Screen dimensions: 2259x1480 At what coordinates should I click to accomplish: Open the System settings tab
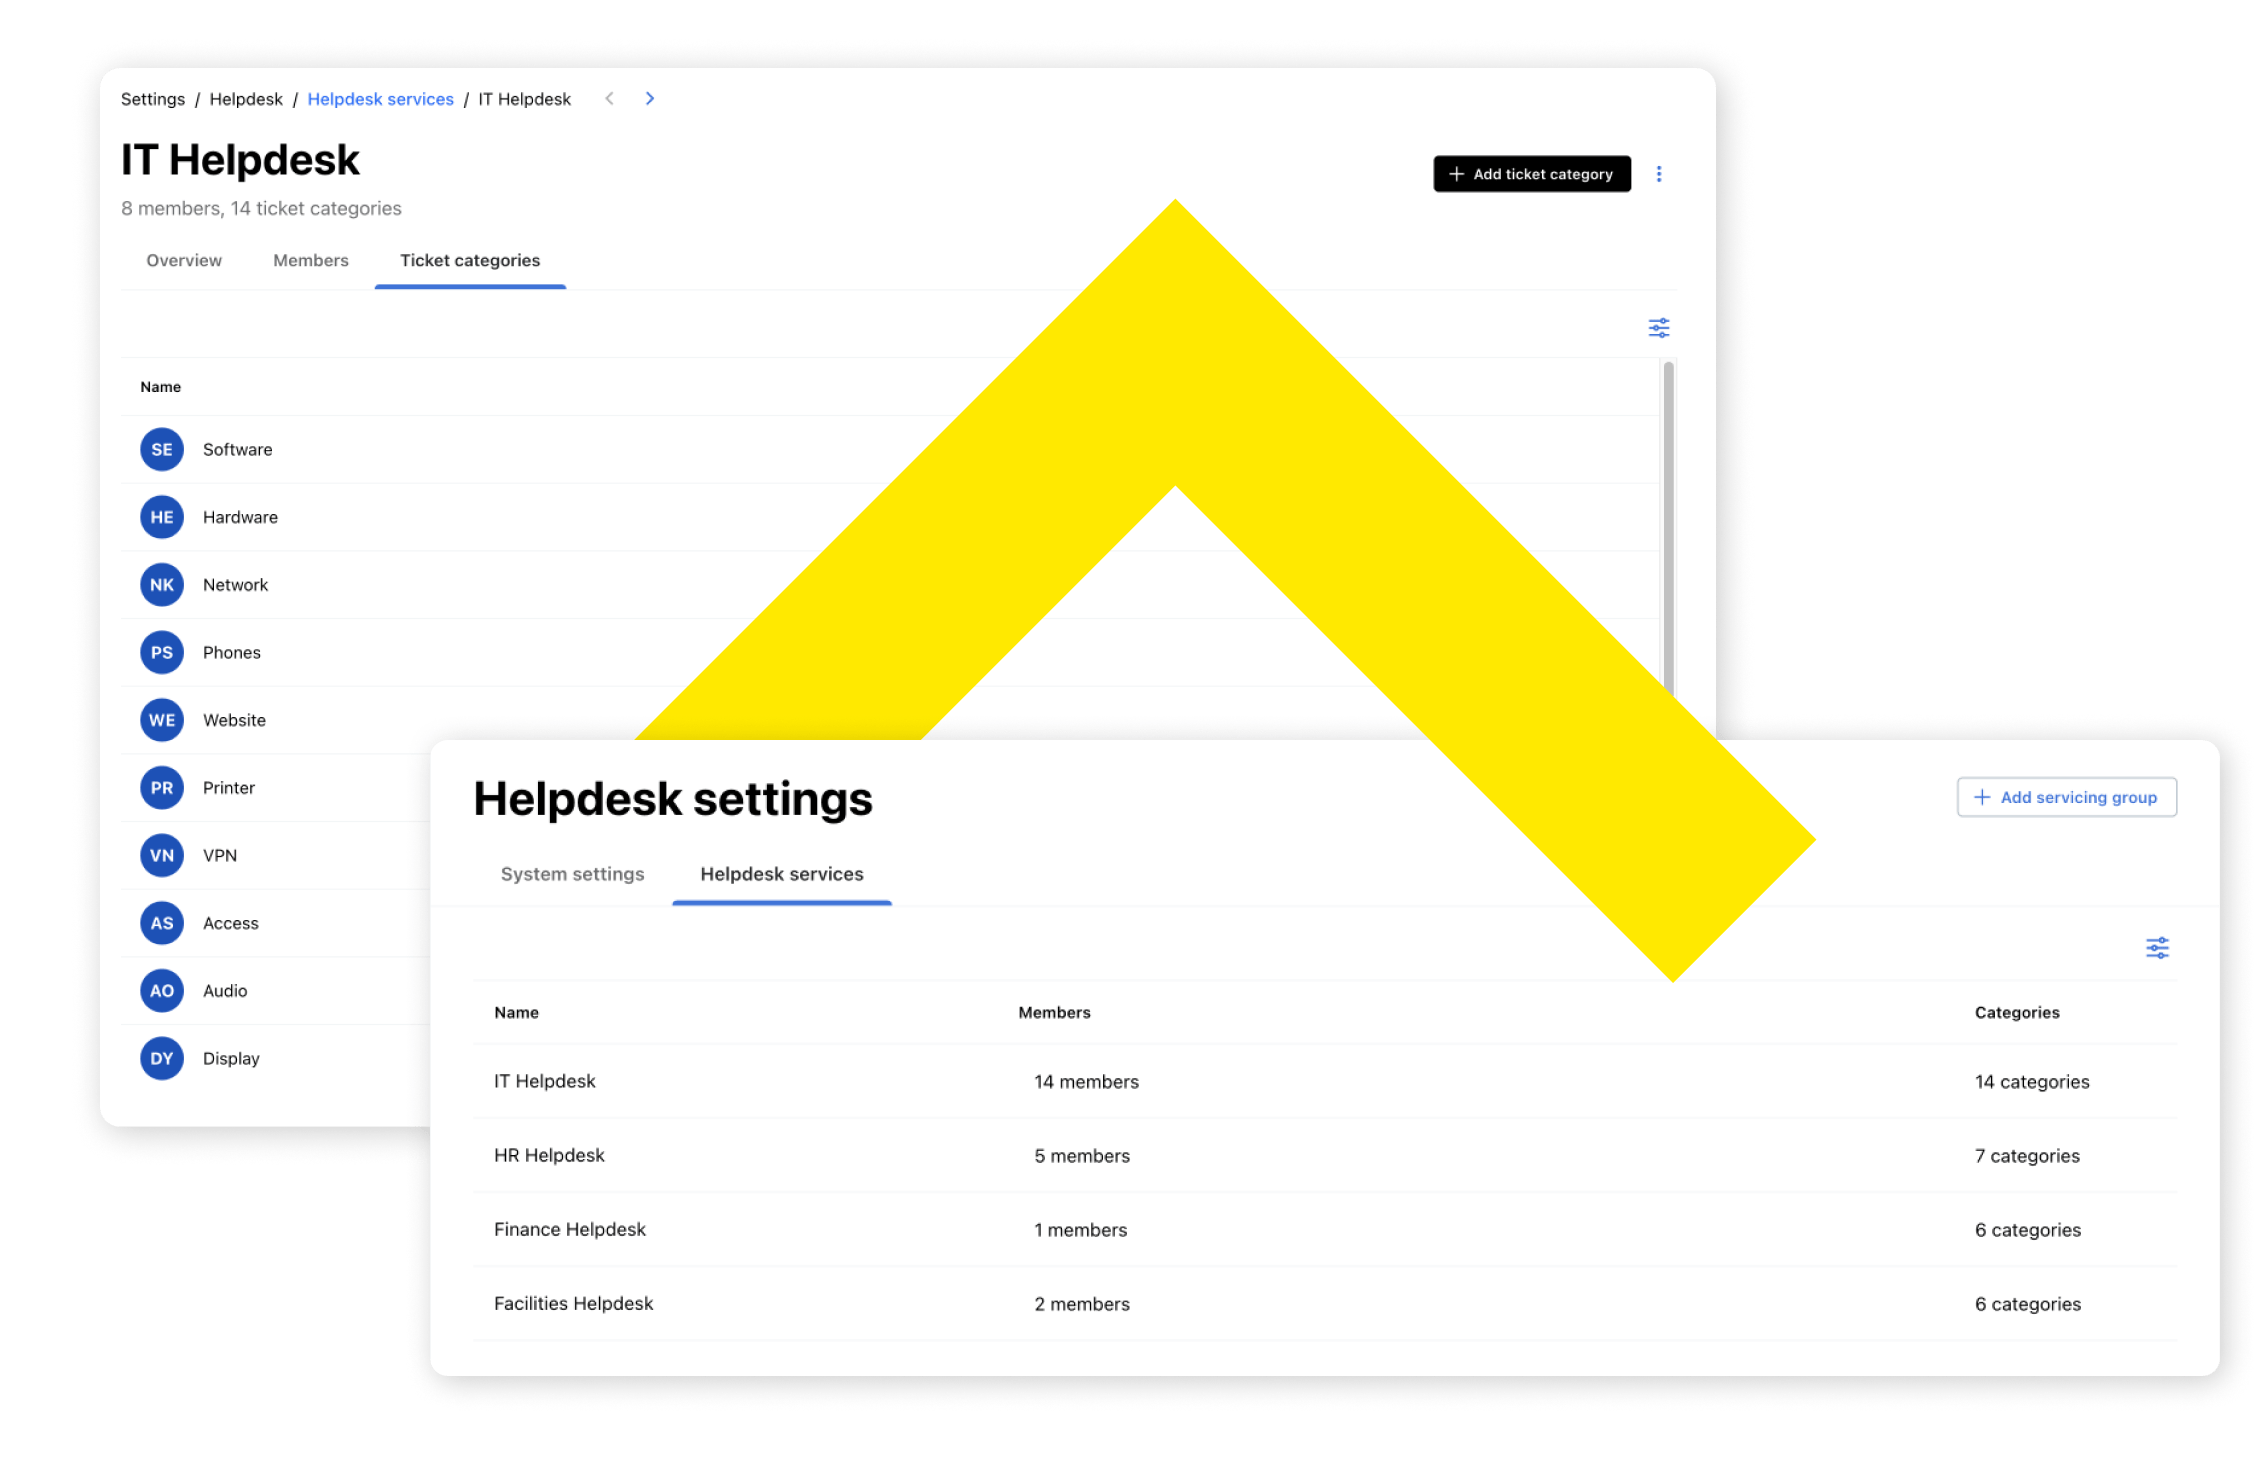[572, 873]
